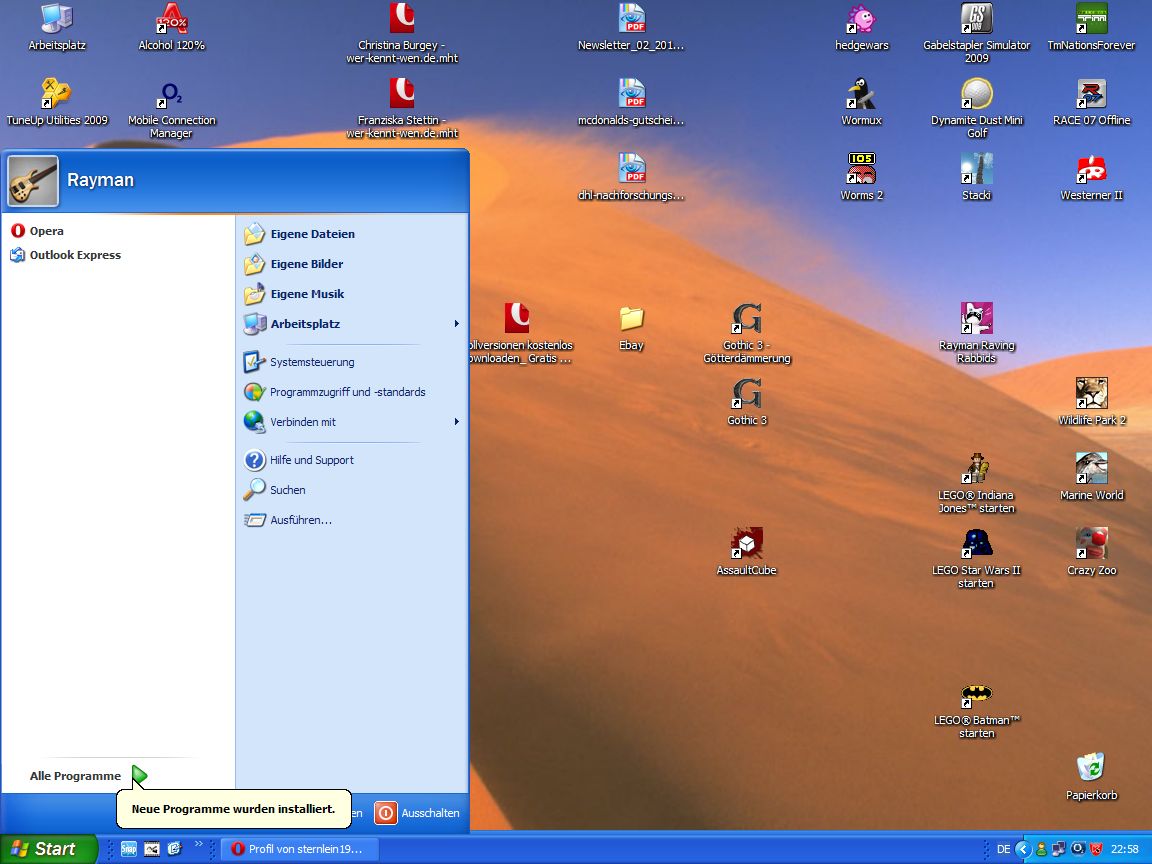Start LEGO Indiana Jones shortcut

point(976,483)
